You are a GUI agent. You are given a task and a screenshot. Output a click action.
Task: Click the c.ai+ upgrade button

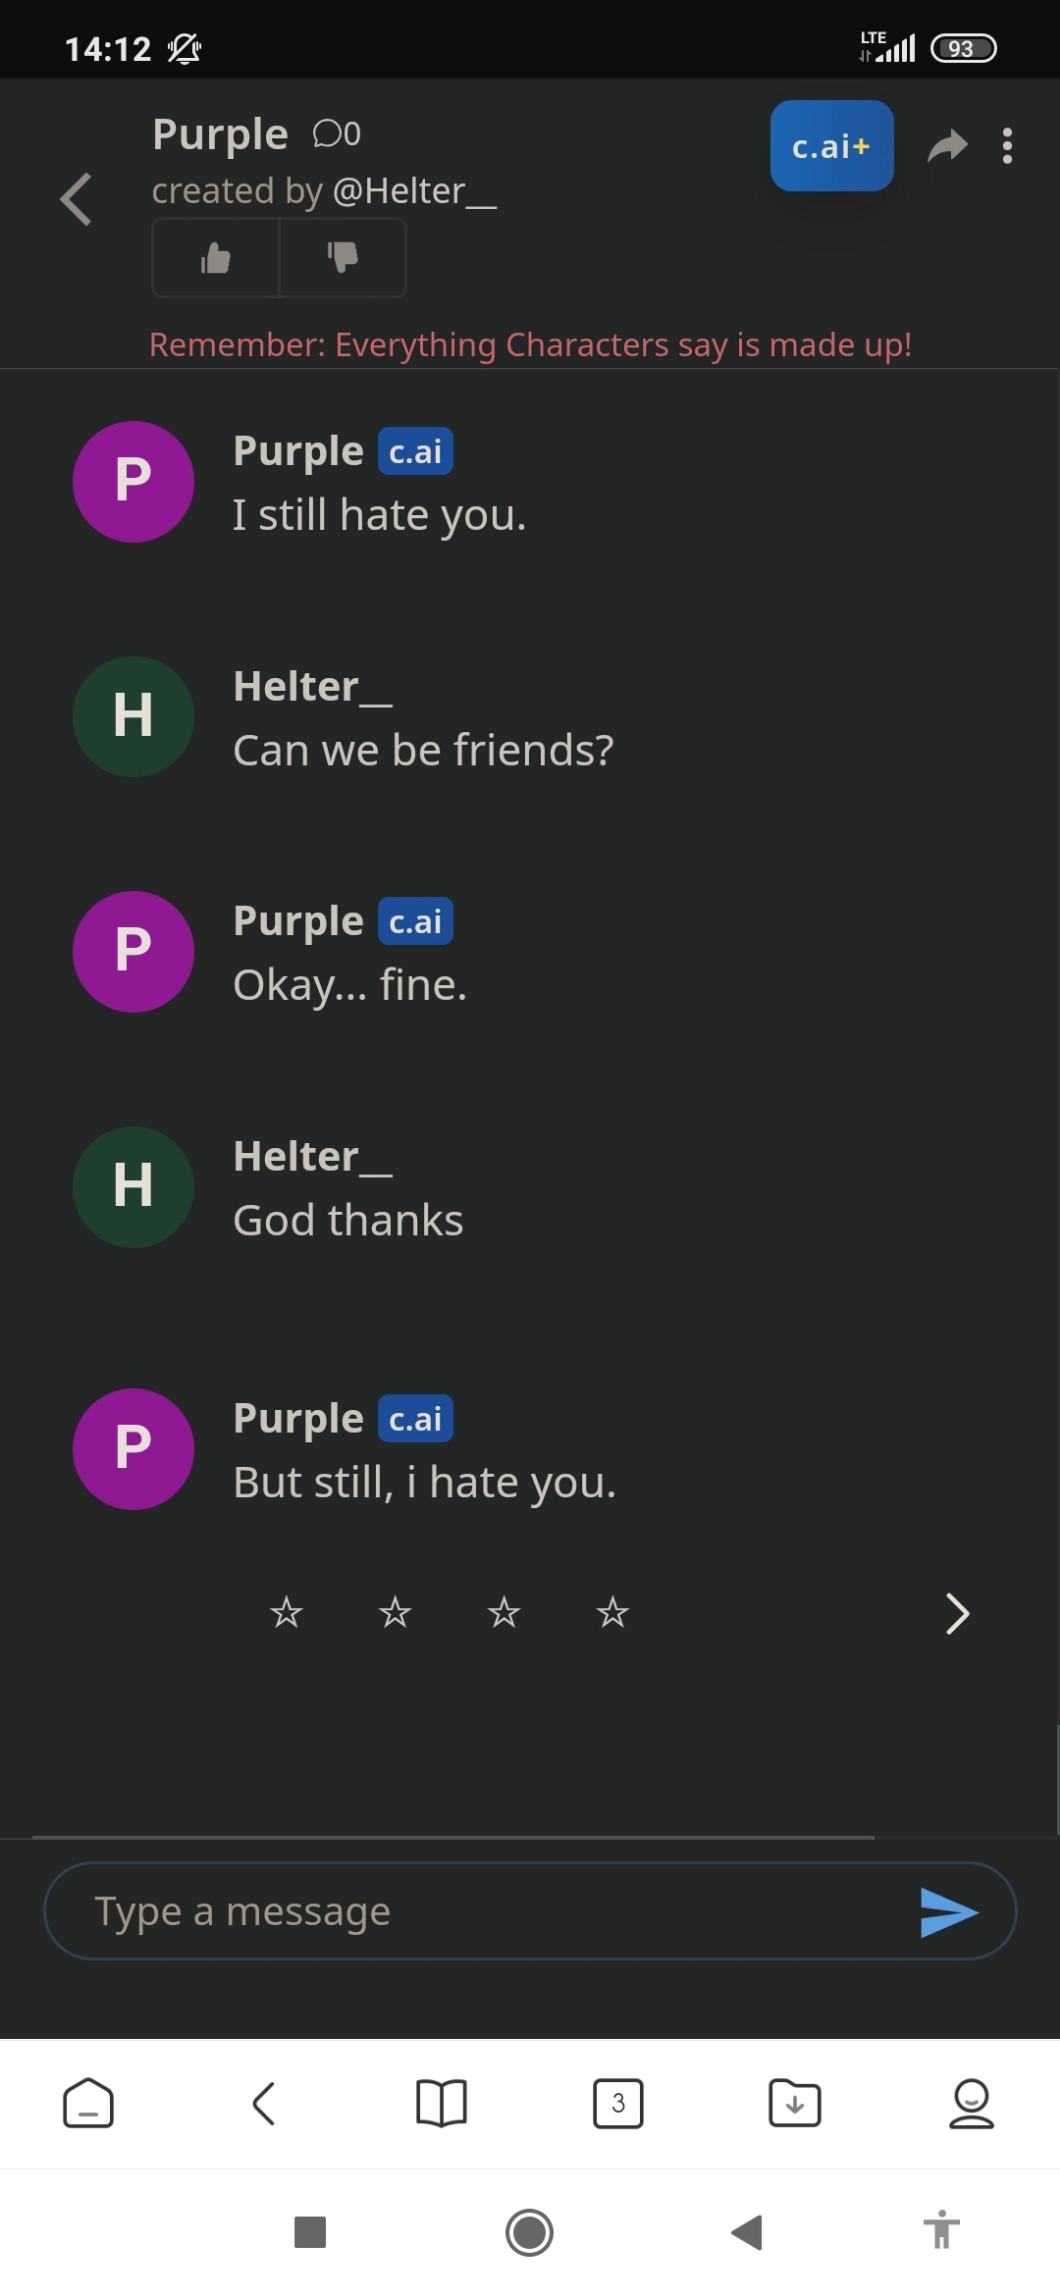click(831, 146)
